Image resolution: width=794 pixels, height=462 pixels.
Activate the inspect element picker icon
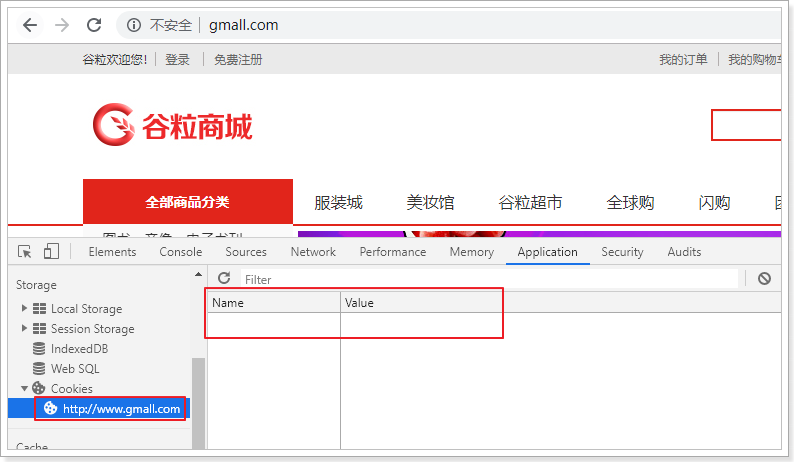(x=25, y=252)
